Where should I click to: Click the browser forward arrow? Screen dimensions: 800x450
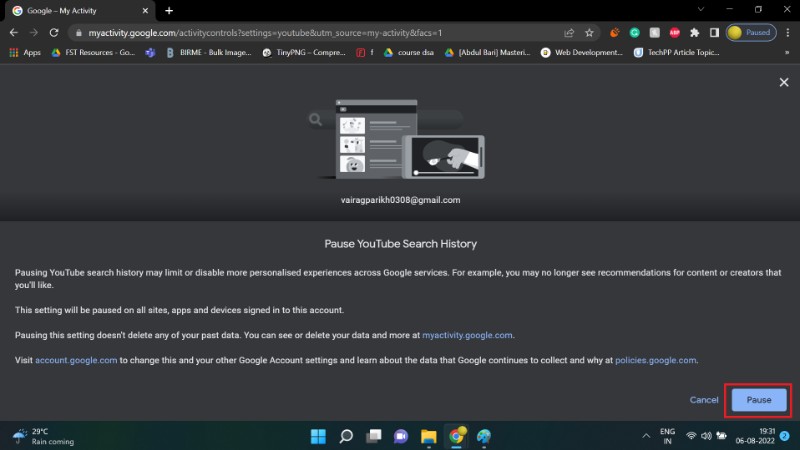tap(34, 33)
